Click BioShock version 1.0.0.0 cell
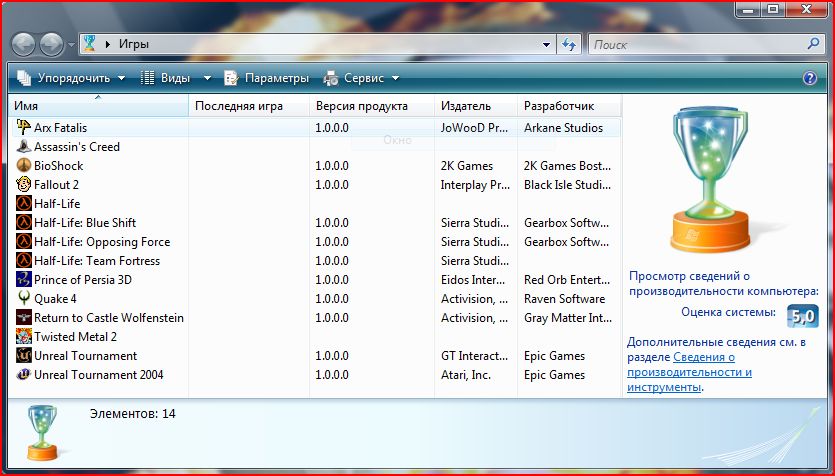The image size is (835, 476). tap(332, 166)
